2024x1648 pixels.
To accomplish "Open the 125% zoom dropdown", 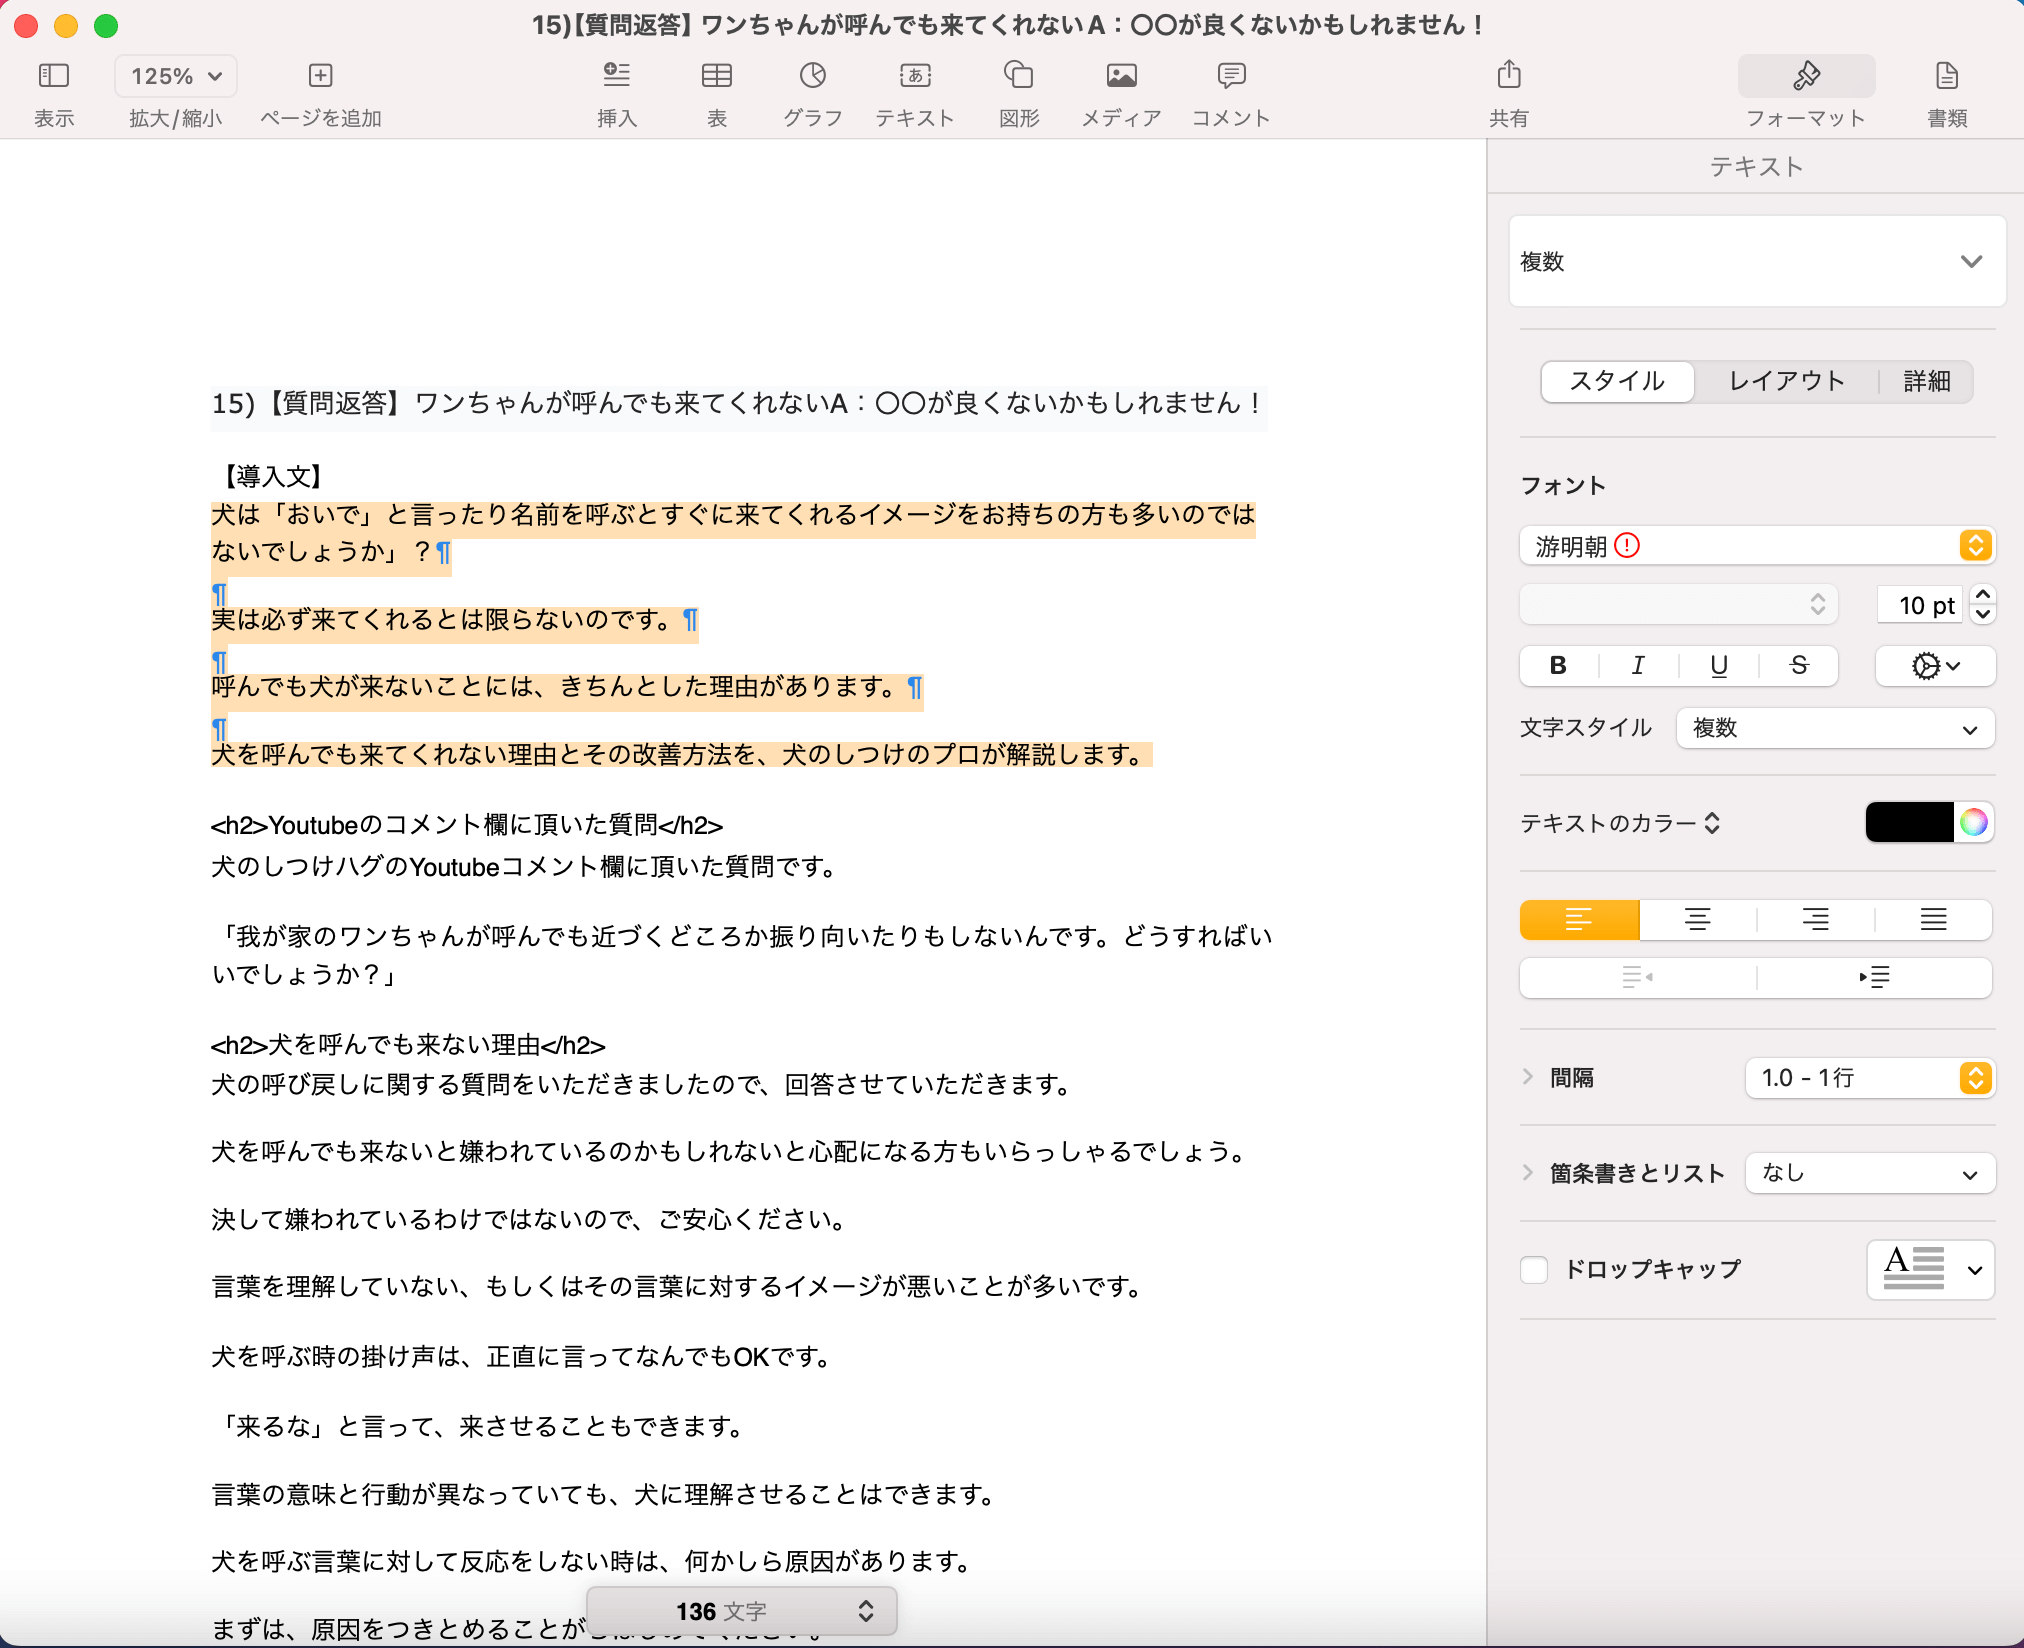I will [x=176, y=76].
